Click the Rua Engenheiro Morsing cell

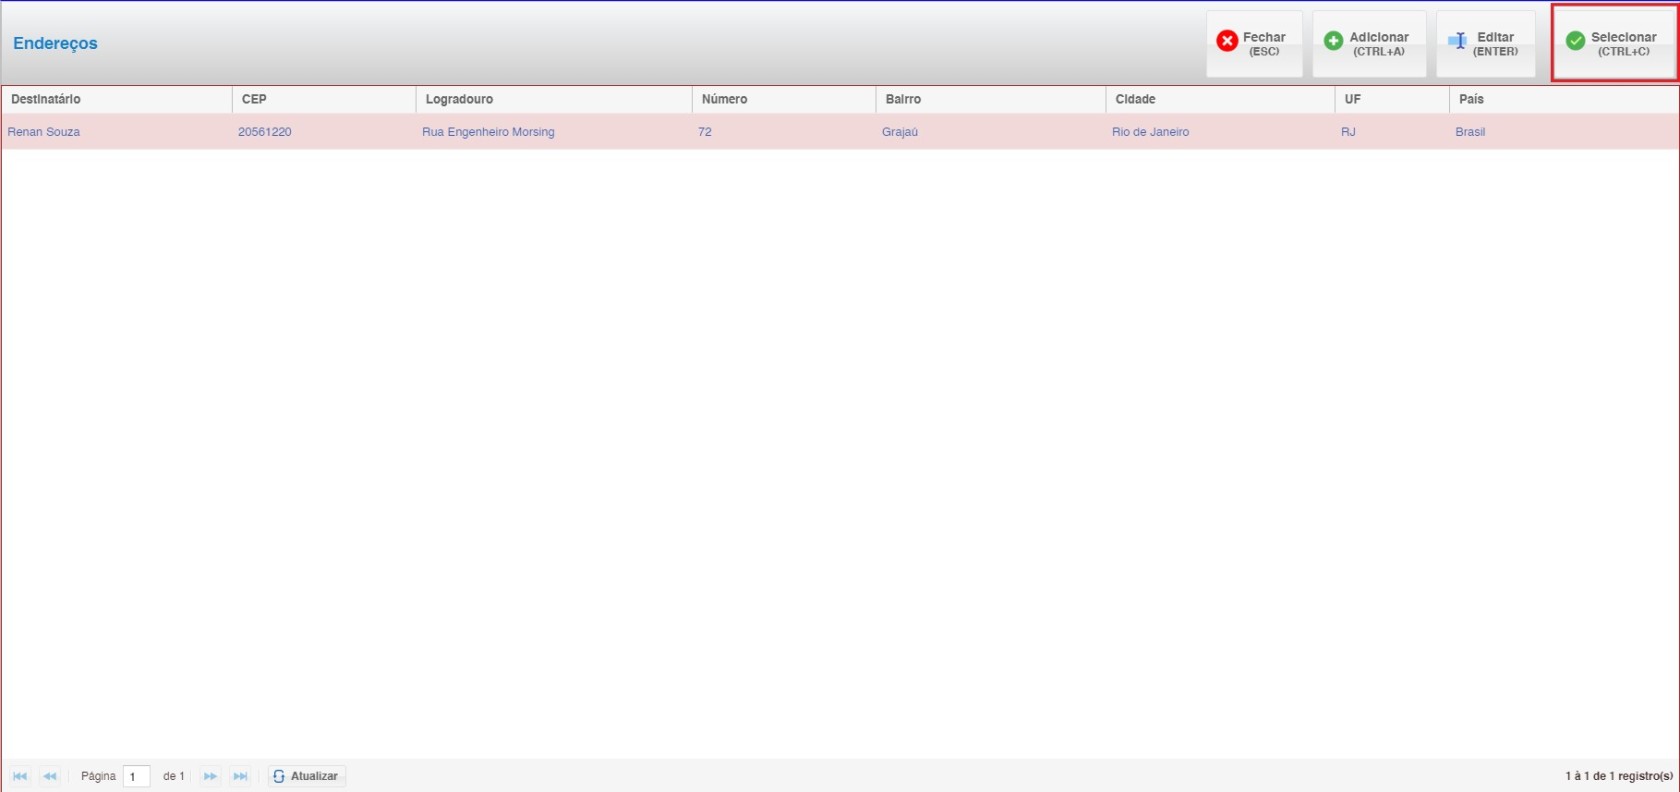pos(488,132)
